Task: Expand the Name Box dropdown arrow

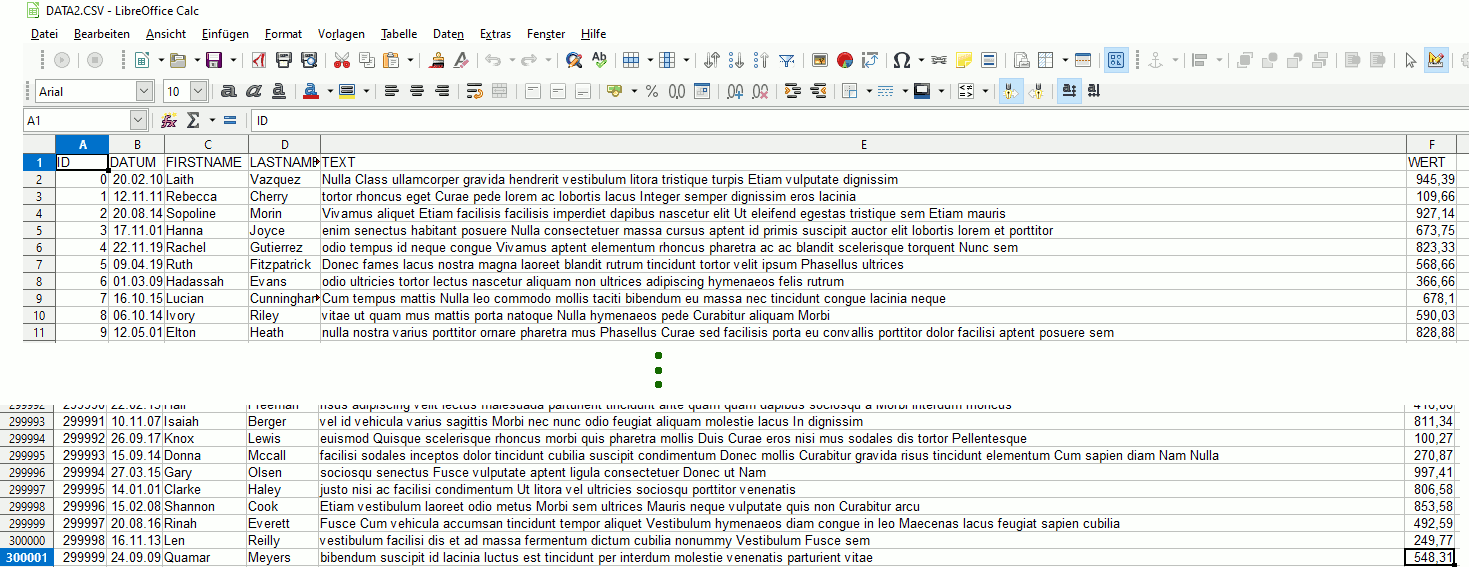Action: tap(138, 120)
